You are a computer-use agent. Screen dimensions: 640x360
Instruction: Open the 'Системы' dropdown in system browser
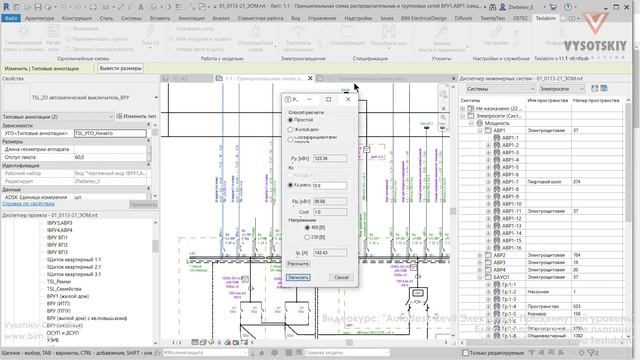tap(500, 89)
